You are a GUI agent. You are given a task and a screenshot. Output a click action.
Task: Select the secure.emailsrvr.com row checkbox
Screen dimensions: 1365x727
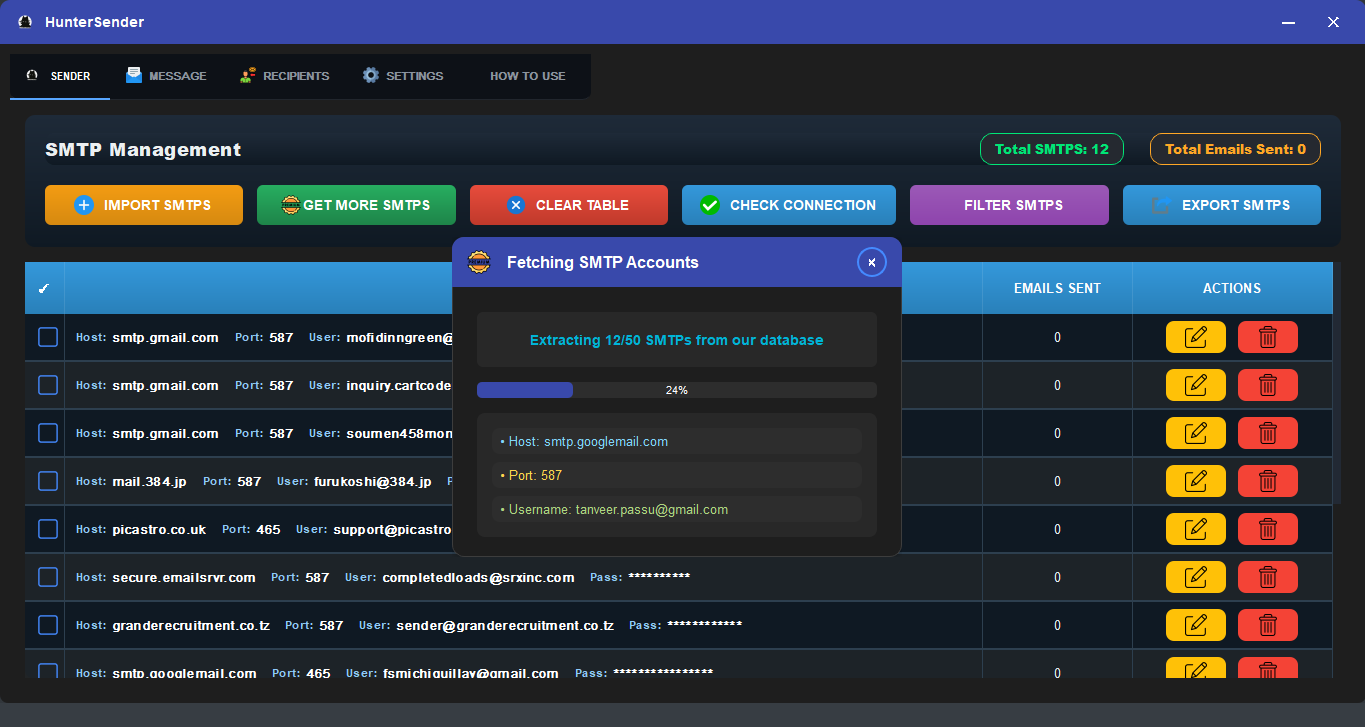[48, 578]
